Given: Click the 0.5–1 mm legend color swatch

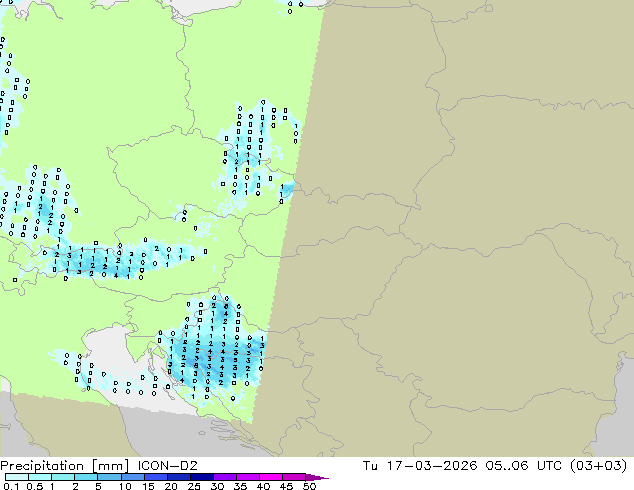Looking at the screenshot, I should (x=40, y=477).
